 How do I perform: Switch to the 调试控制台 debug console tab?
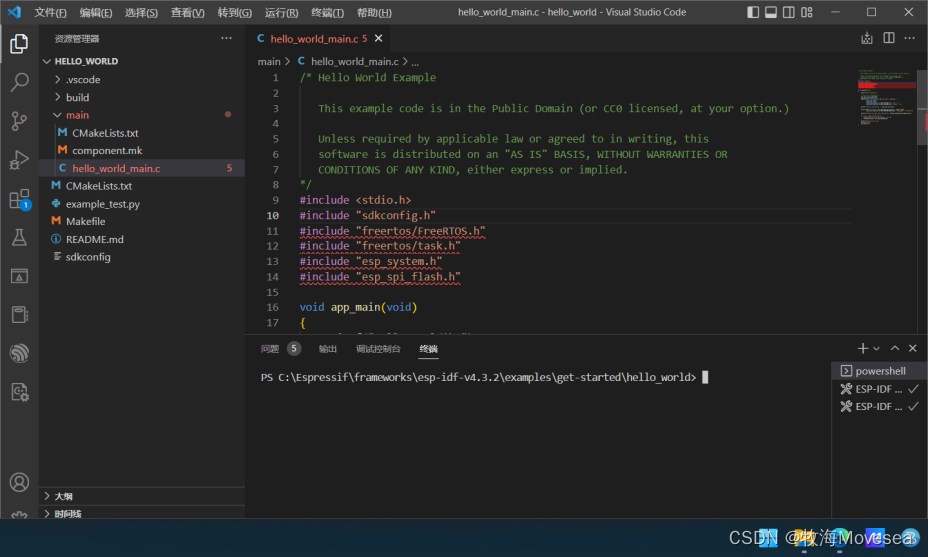378,349
